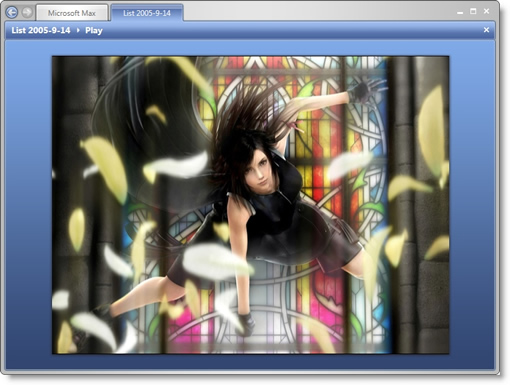
Task: Select the List 2005-9-14 tab
Action: coord(147,13)
